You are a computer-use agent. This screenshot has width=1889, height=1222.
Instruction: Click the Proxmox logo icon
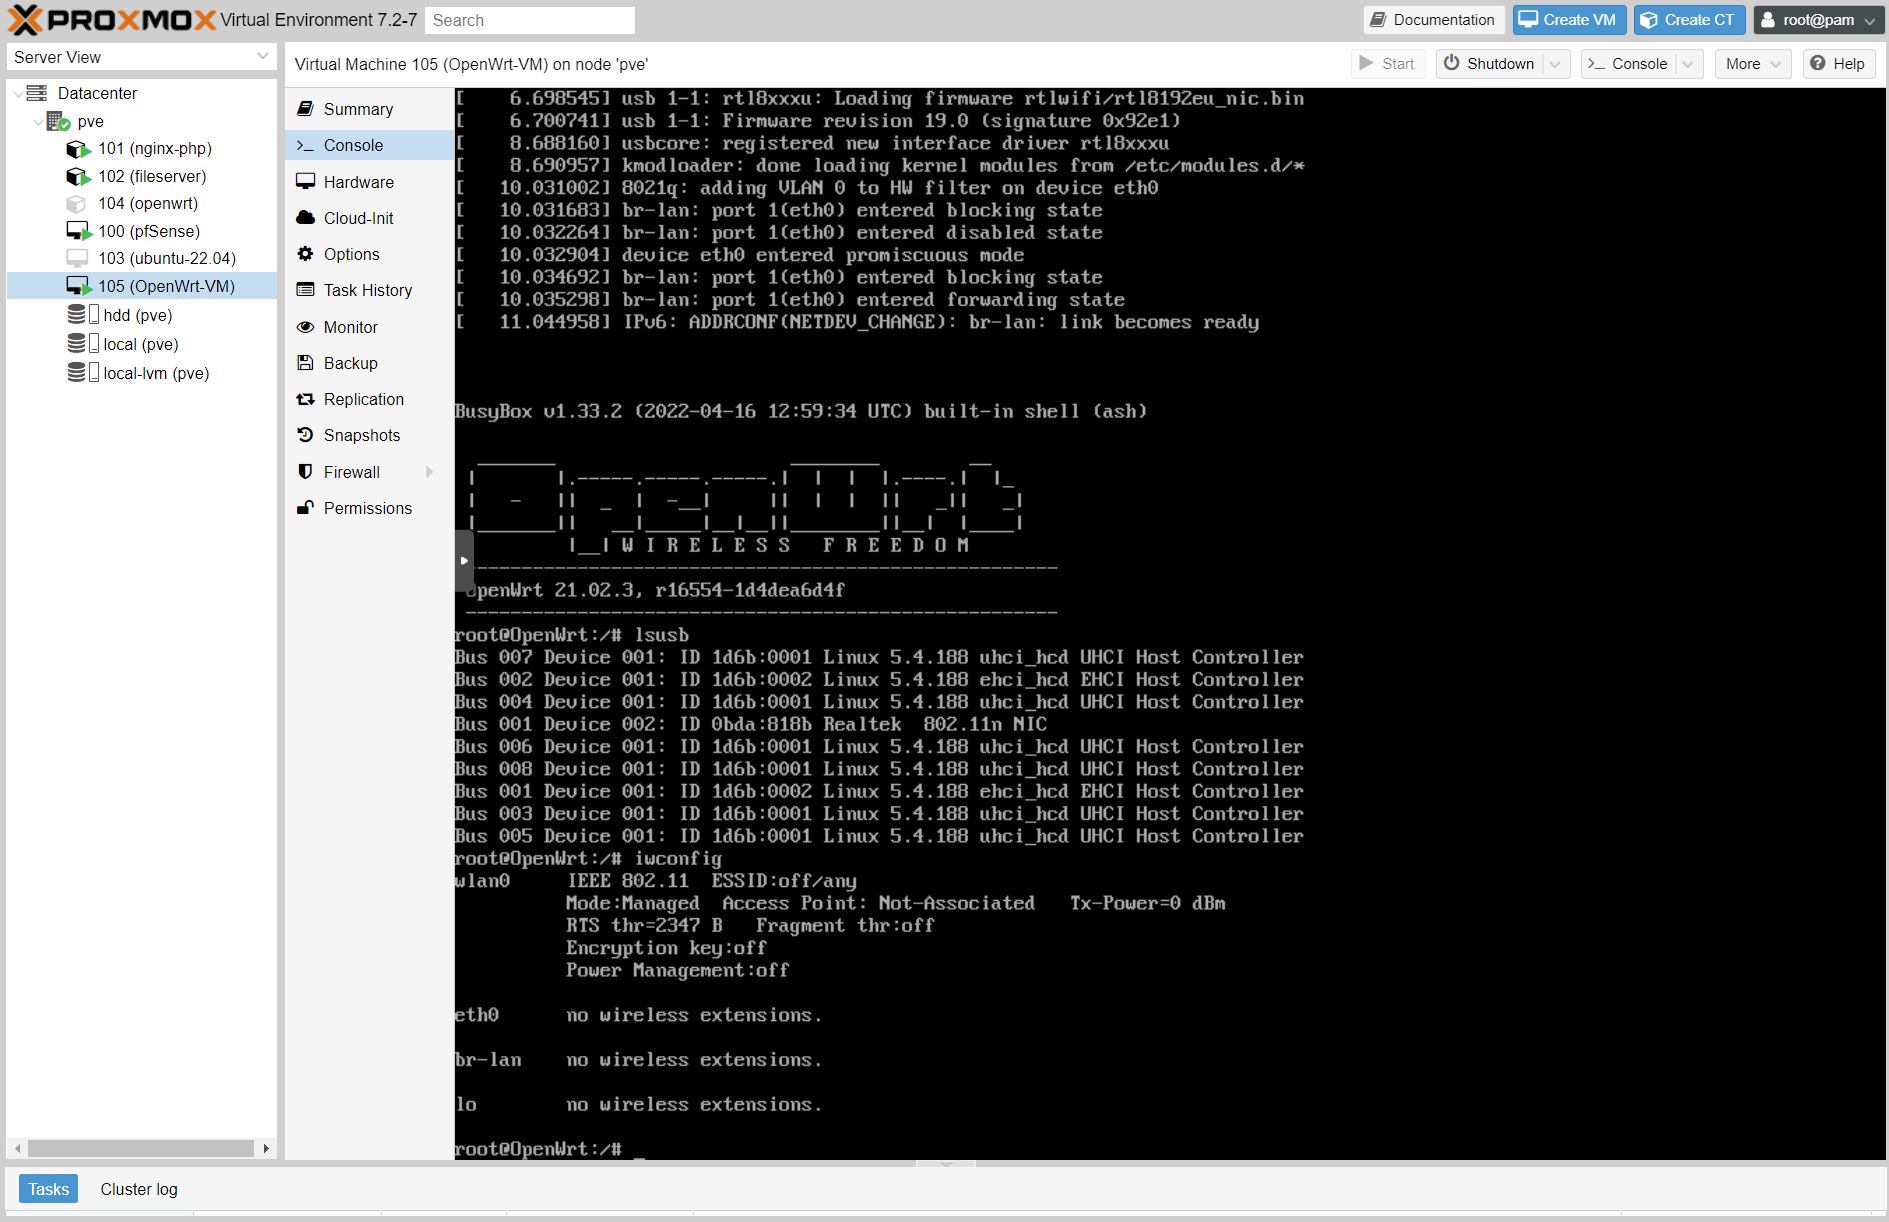(x=26, y=20)
